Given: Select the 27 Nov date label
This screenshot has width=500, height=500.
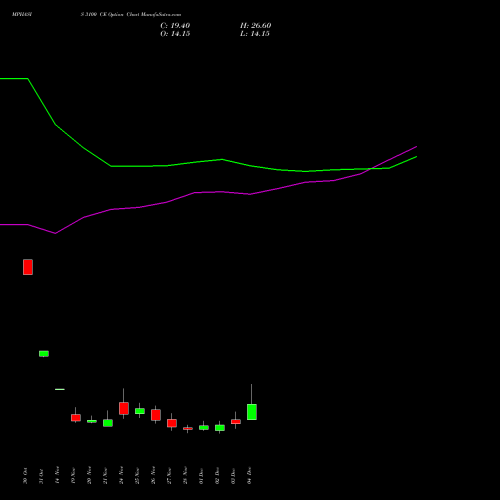Looking at the screenshot, I should click(x=169, y=475).
